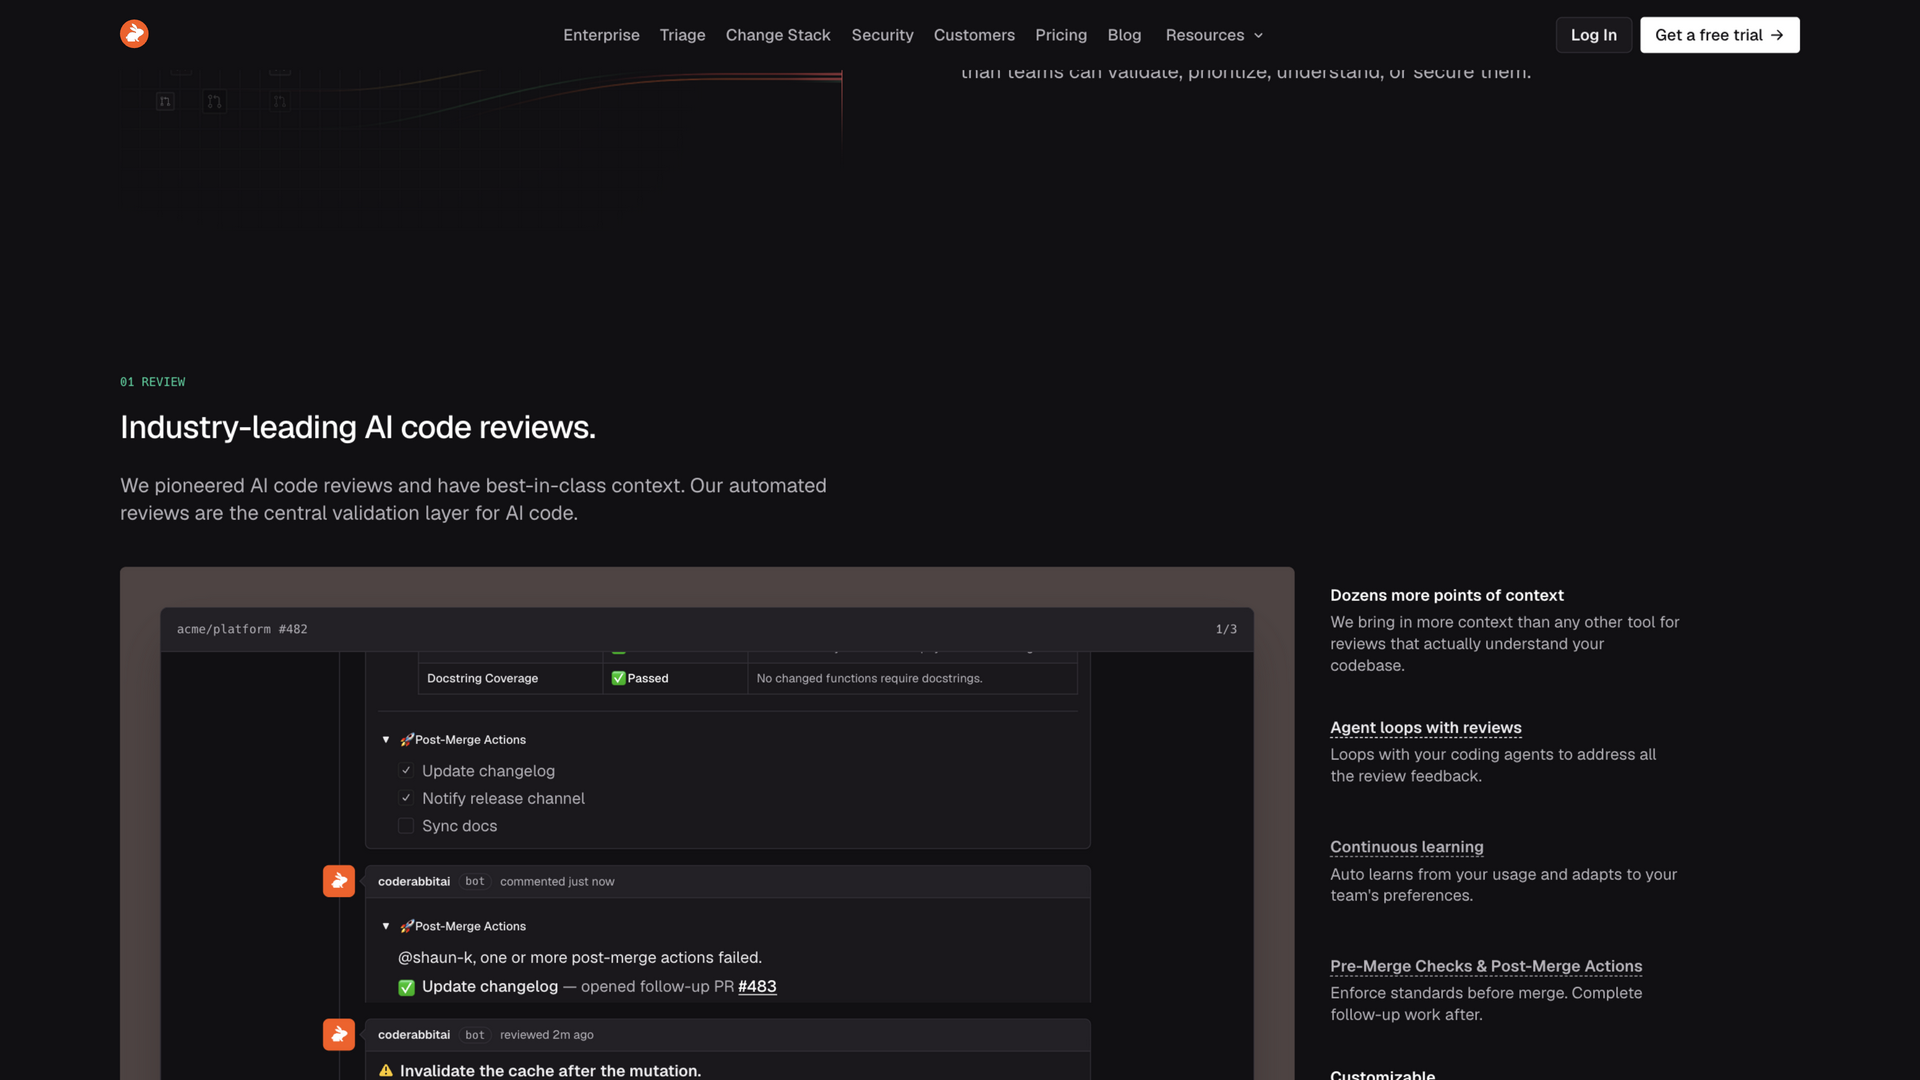Open the Blog link

pyautogui.click(x=1124, y=35)
